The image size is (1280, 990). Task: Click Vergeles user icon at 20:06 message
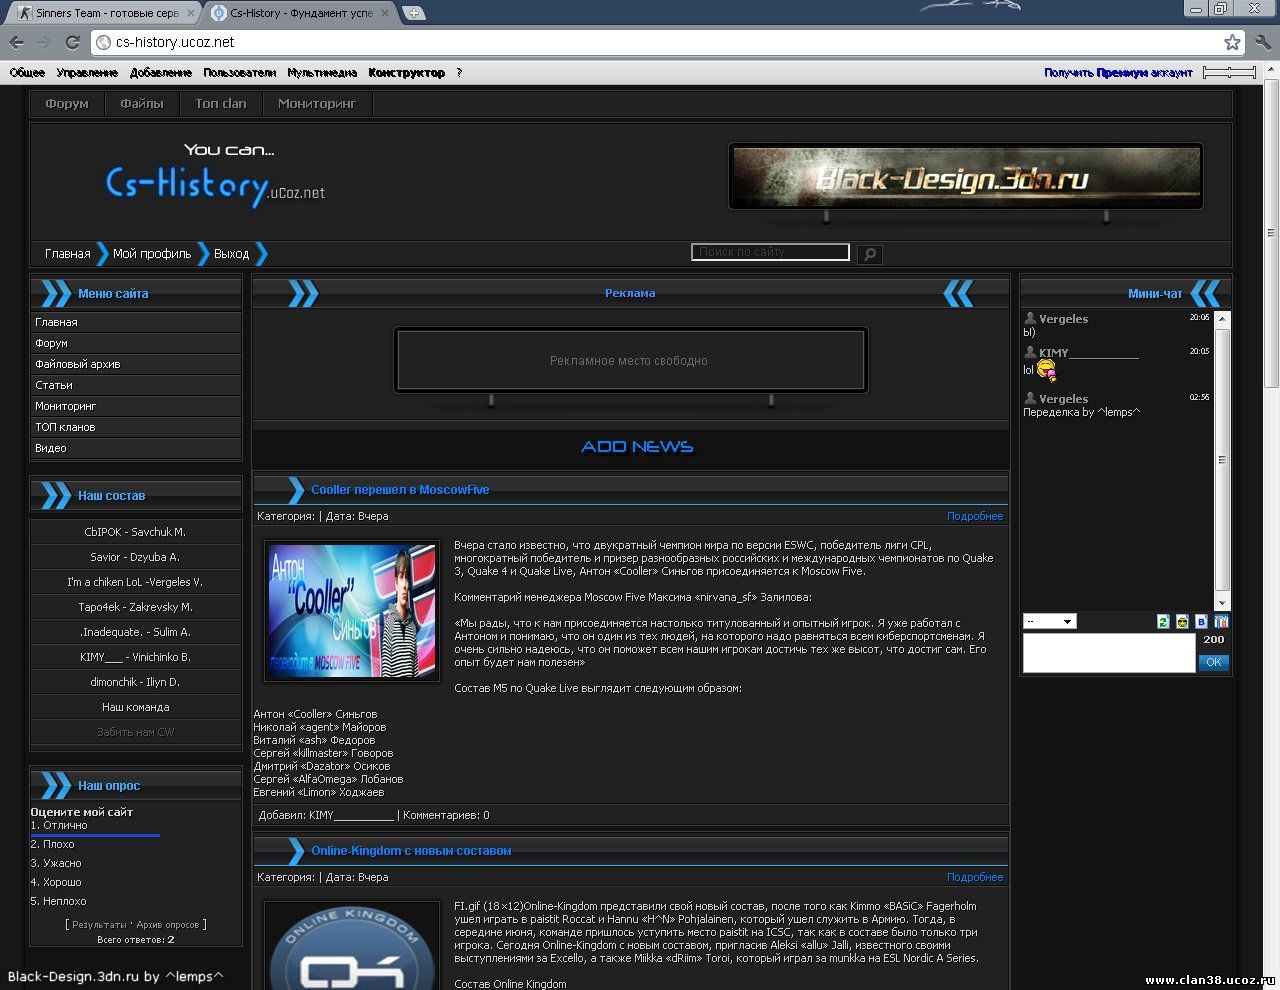pyautogui.click(x=1030, y=318)
